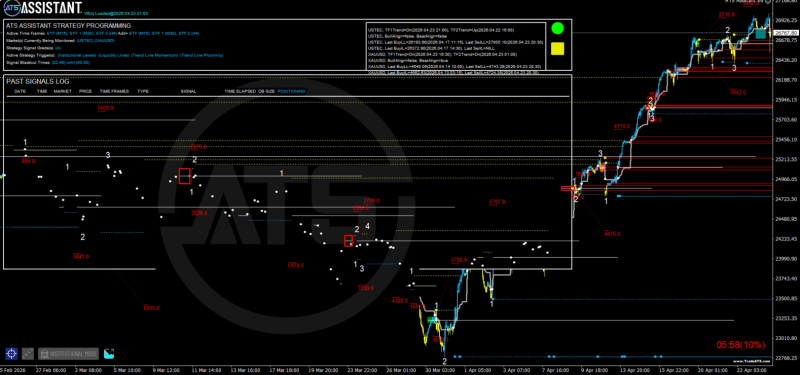The image size is (800, 375).
Task: Click the red 5787.0 chart label
Action: (496, 202)
